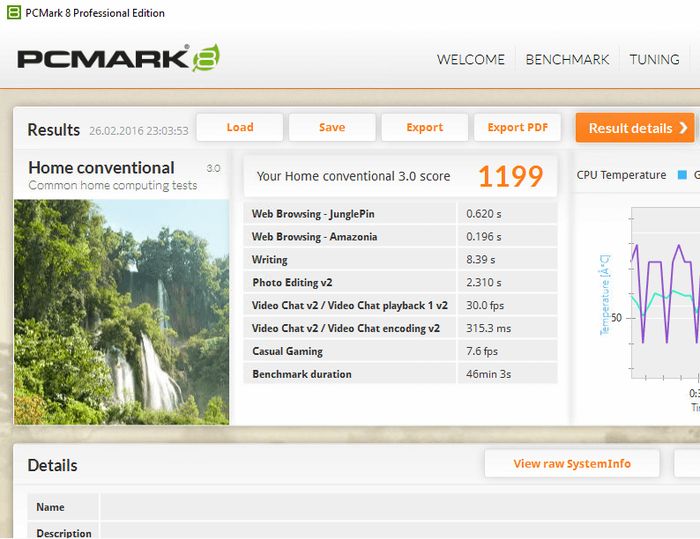700x539 pixels.
Task: Click the PCMark 8 title bar app icon
Action: click(14, 13)
